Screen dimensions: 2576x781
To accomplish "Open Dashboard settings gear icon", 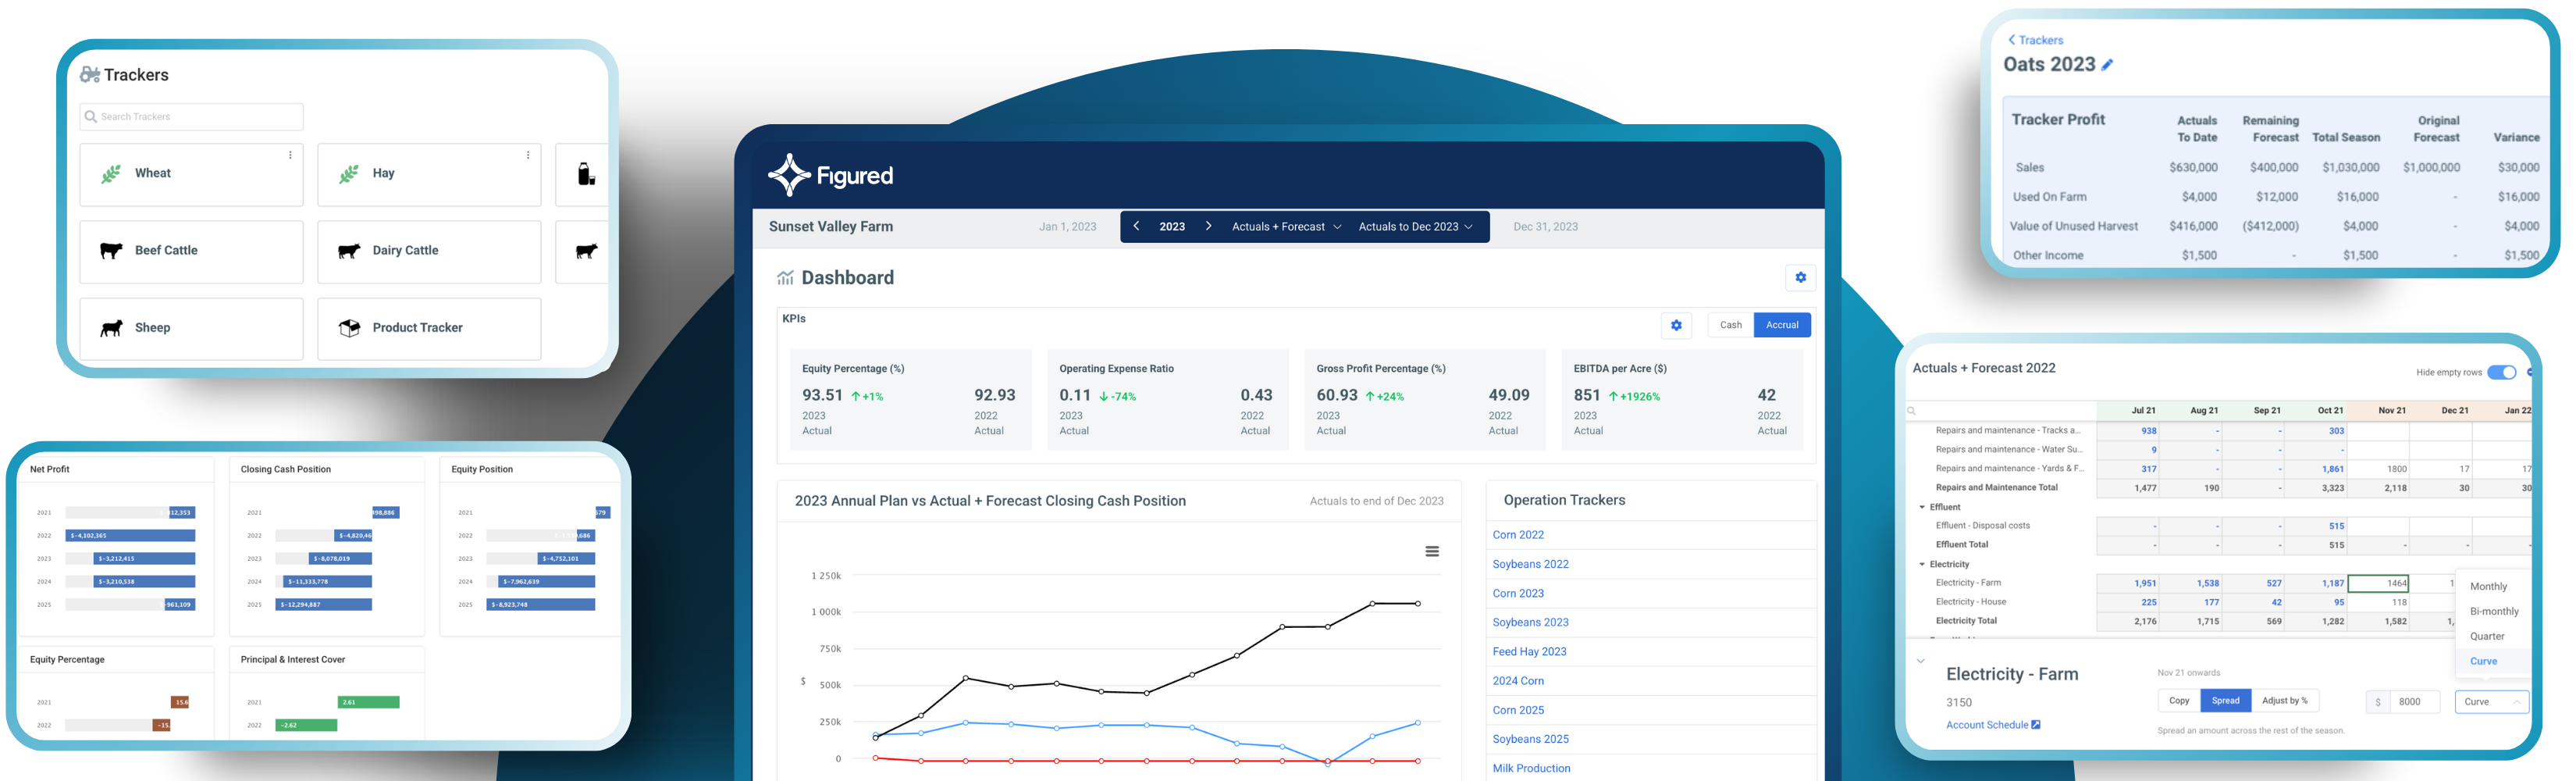I will (1800, 278).
